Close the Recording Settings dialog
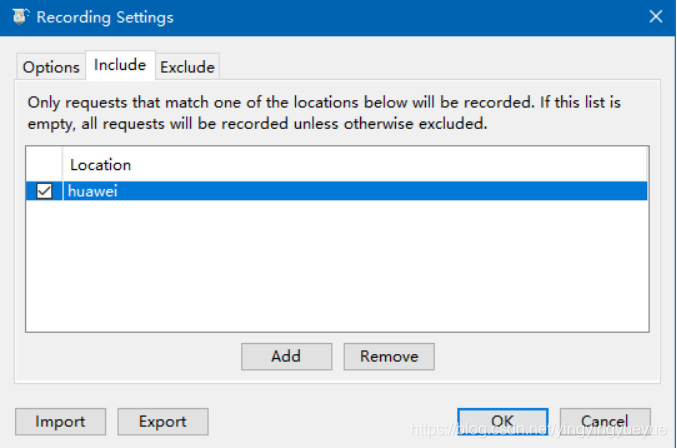The image size is (677, 448). pyautogui.click(x=655, y=17)
